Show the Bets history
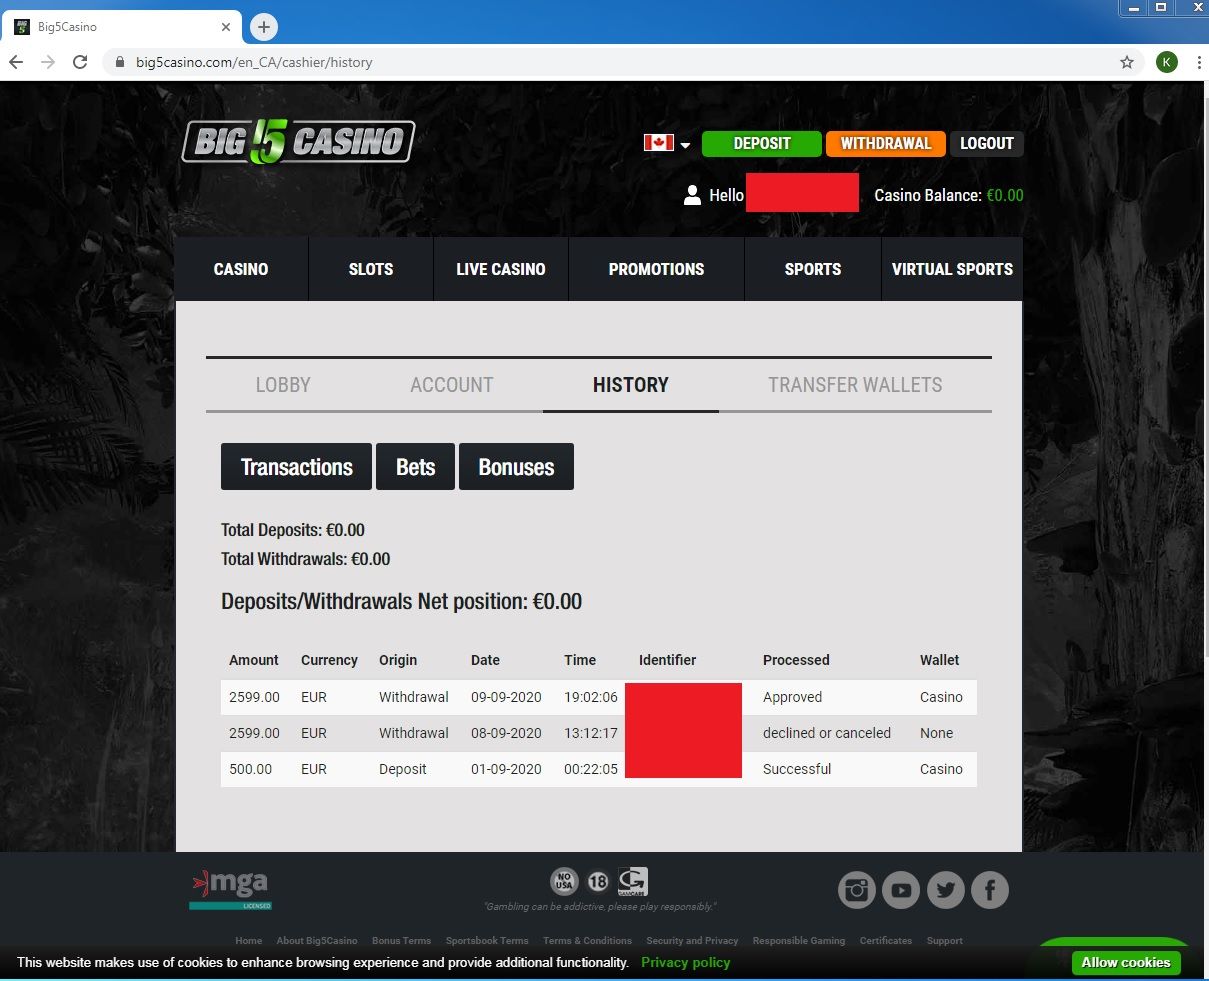This screenshot has height=981, width=1209. tap(415, 467)
